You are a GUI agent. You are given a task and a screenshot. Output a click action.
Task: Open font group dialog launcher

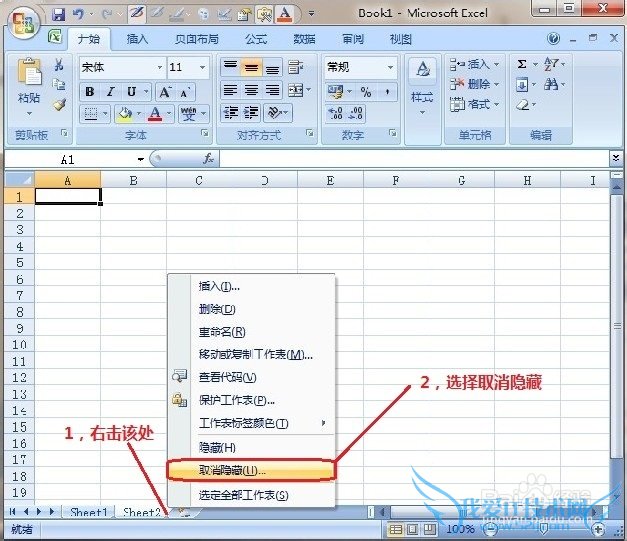tap(205, 134)
